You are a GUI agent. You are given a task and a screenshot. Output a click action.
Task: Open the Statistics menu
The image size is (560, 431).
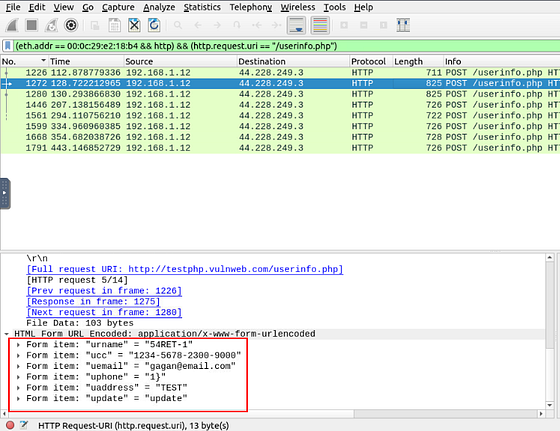pos(202,7)
